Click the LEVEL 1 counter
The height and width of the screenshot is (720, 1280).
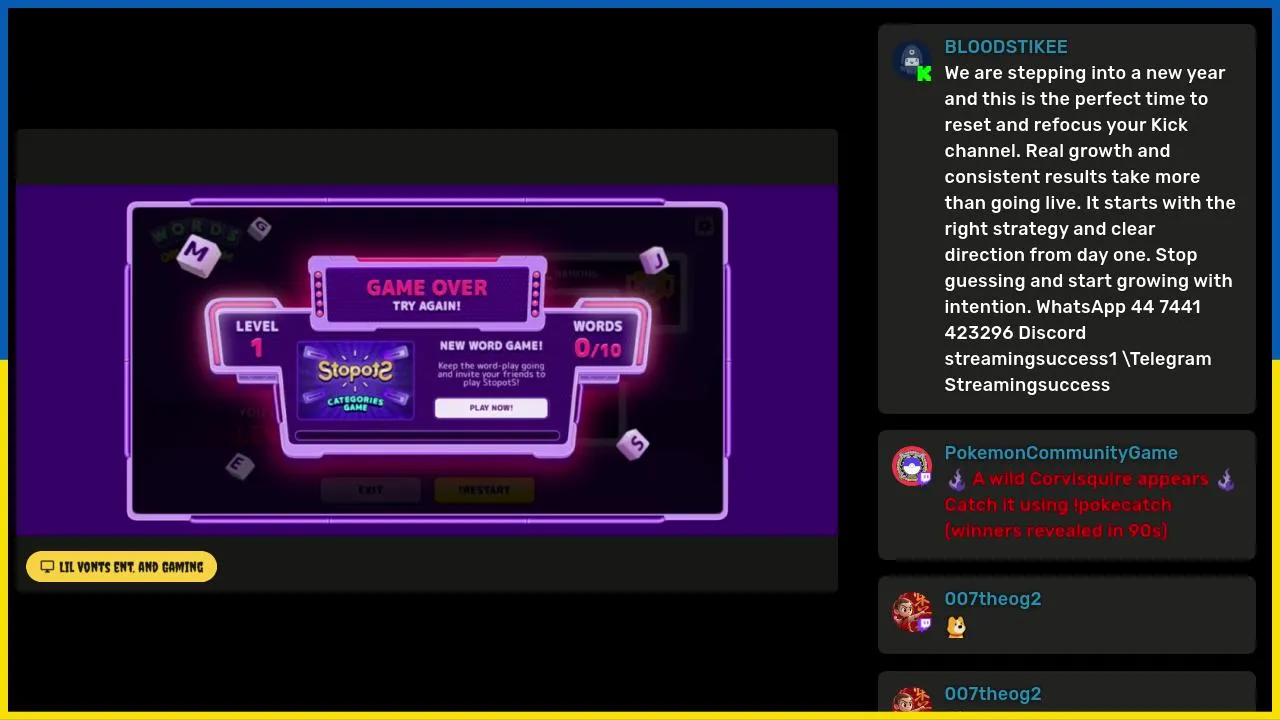coord(257,339)
